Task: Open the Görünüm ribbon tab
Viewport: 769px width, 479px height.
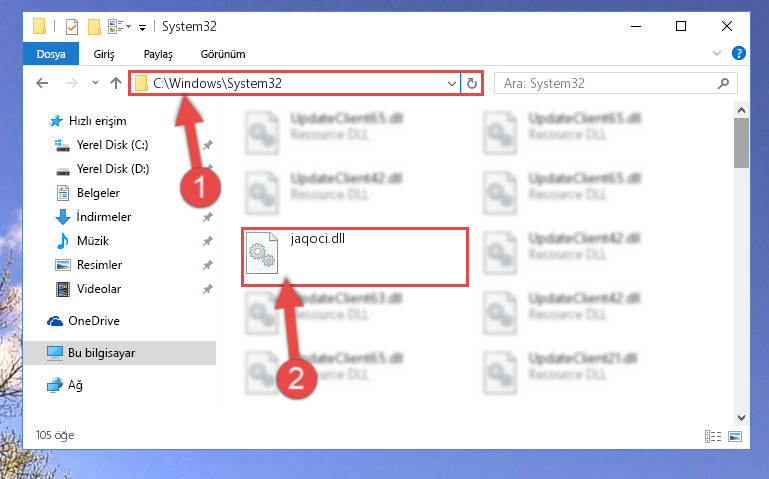Action: coord(223,54)
